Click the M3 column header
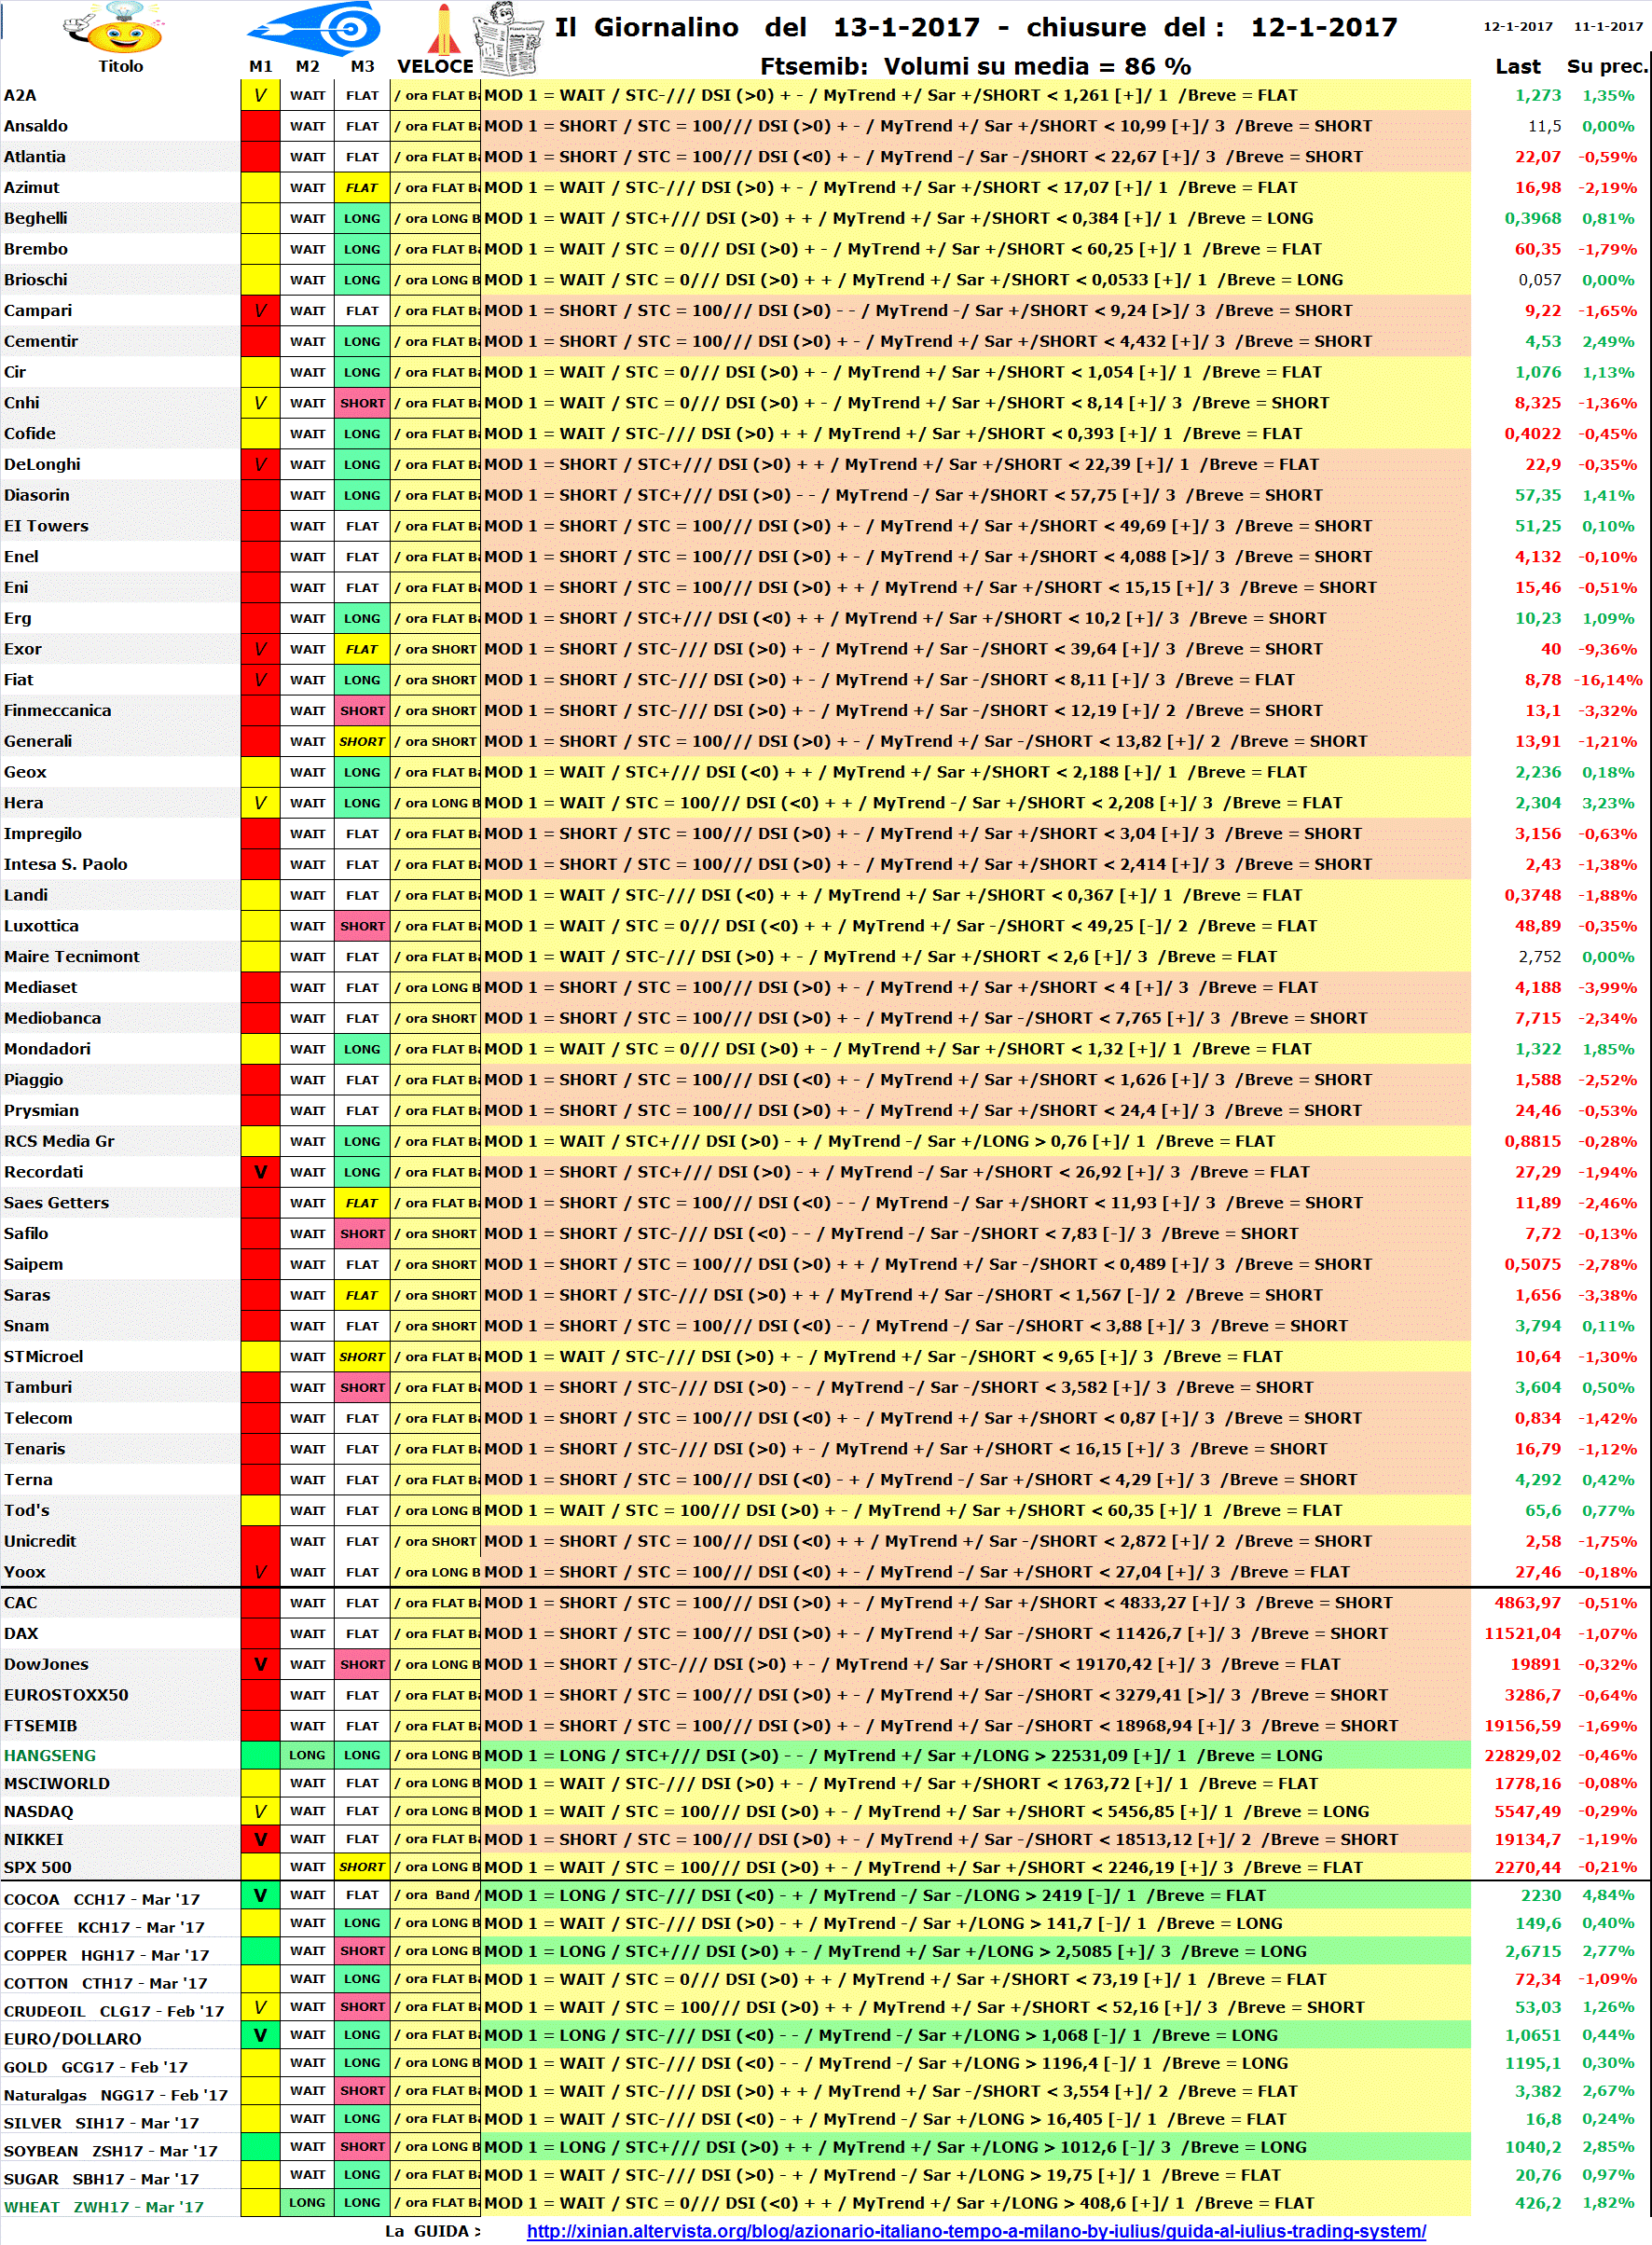The image size is (1652, 2245). (x=362, y=66)
